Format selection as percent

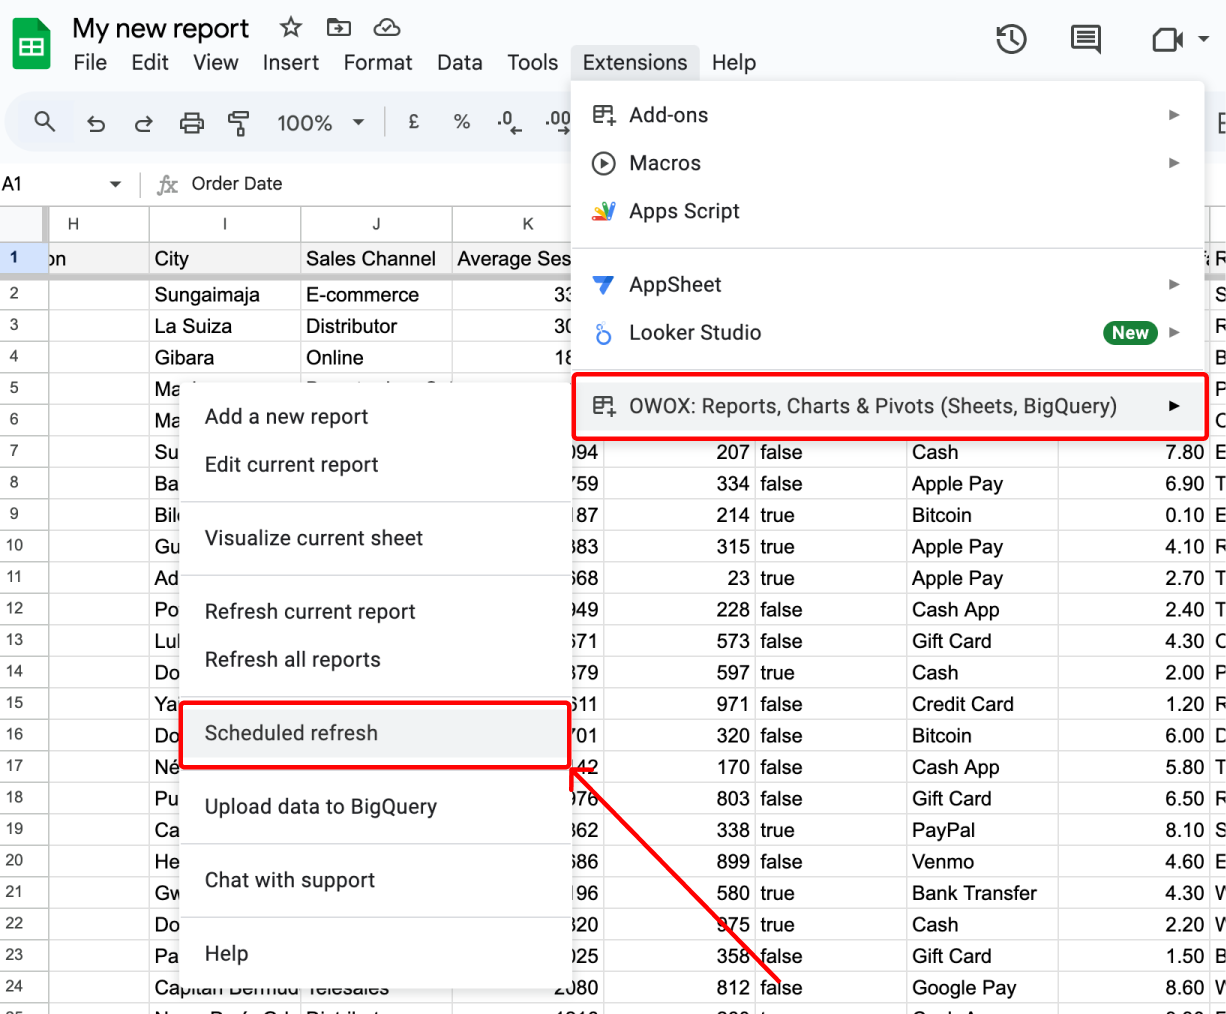[x=461, y=122]
